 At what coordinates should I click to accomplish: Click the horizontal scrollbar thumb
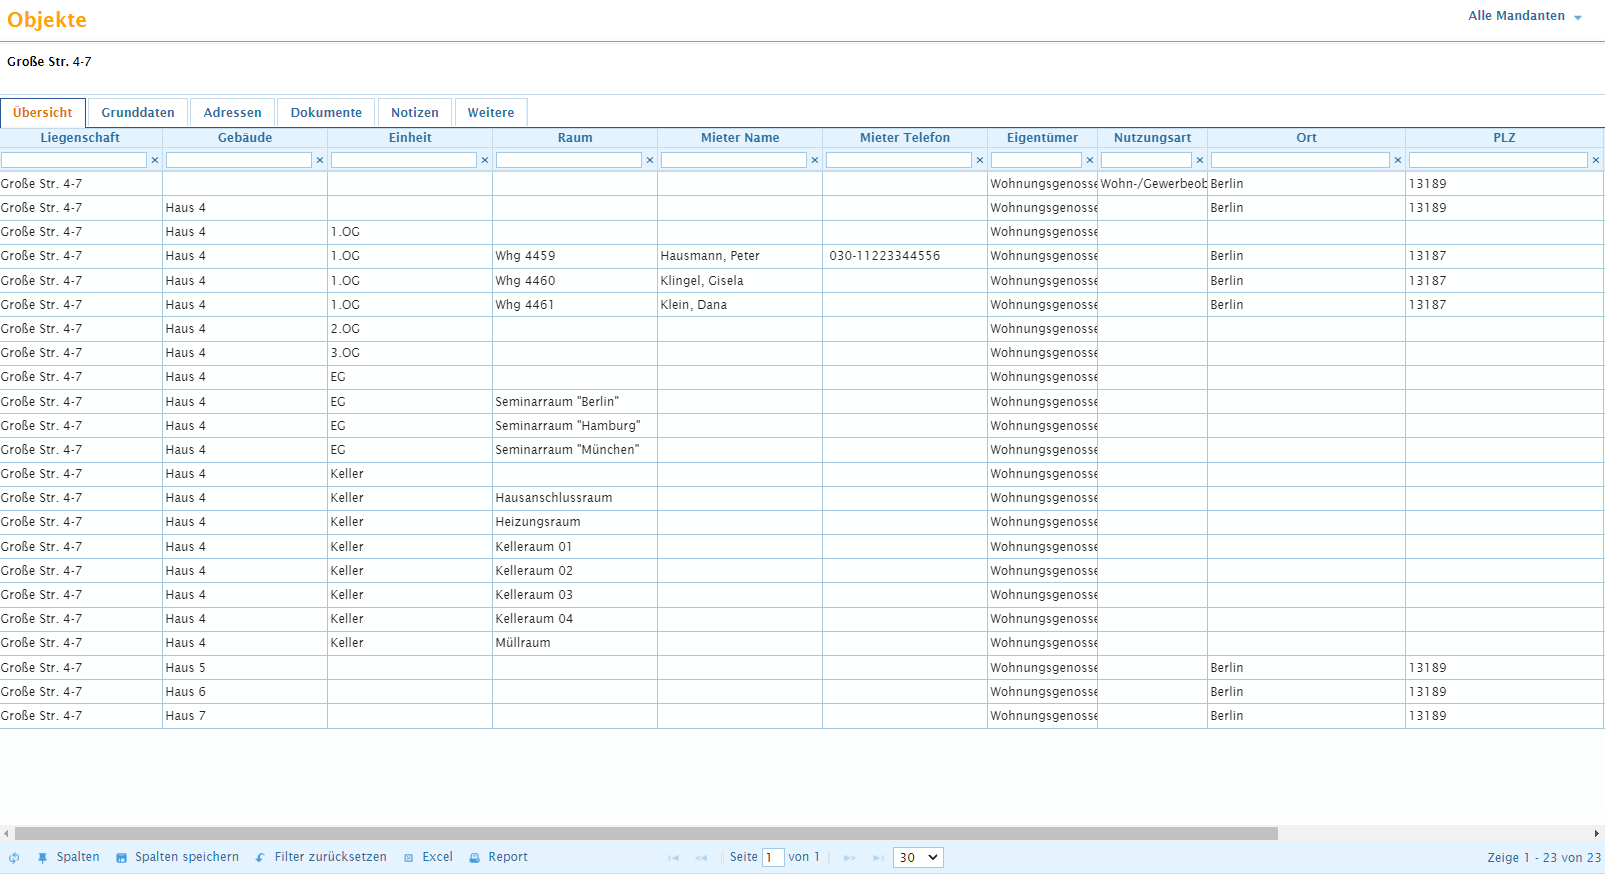point(646,833)
